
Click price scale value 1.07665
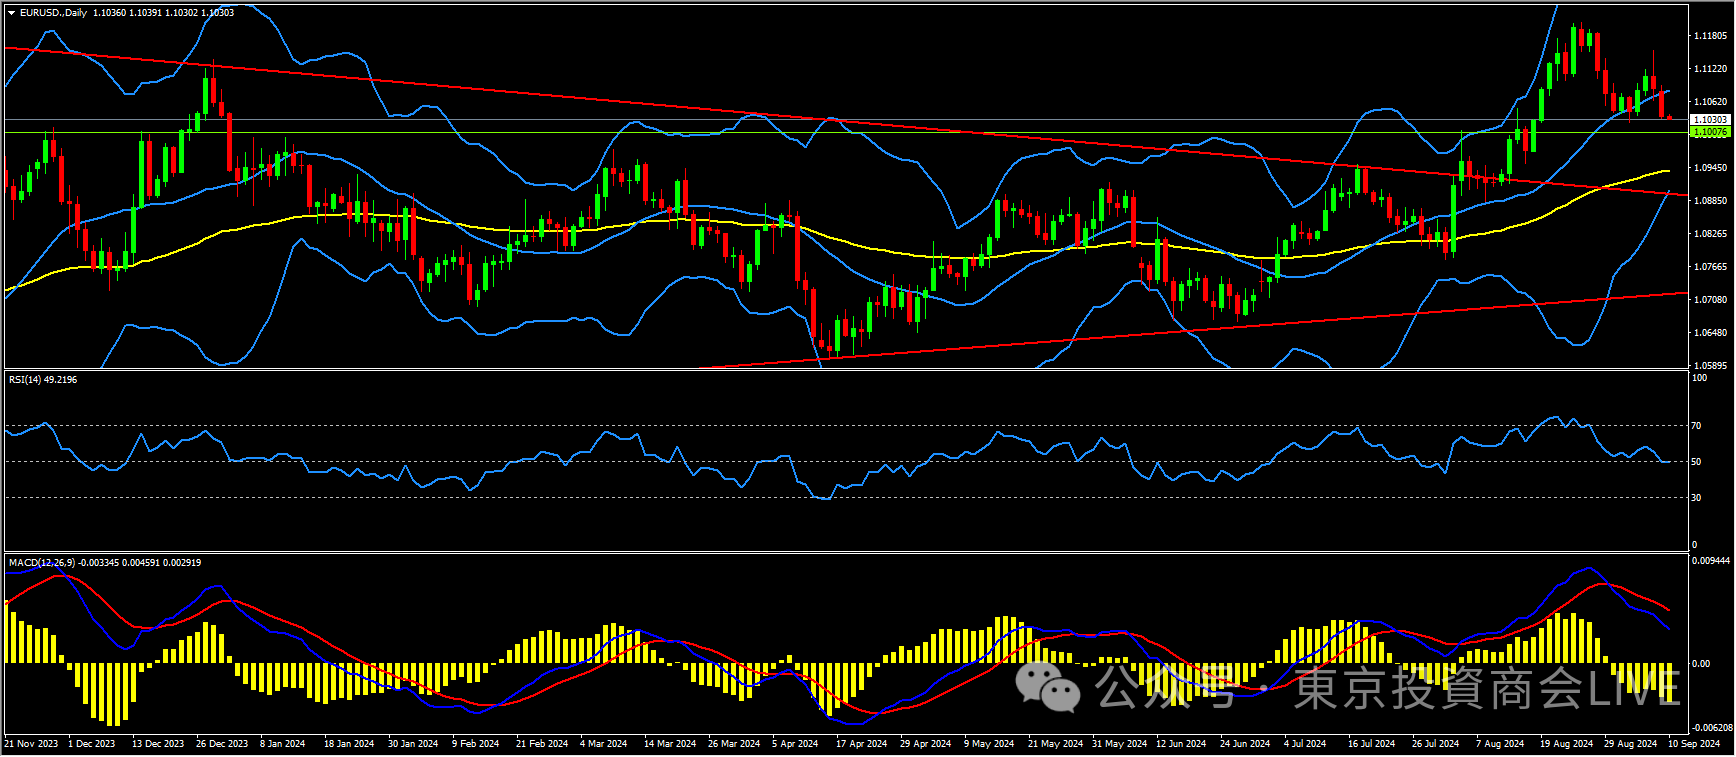coord(1710,267)
